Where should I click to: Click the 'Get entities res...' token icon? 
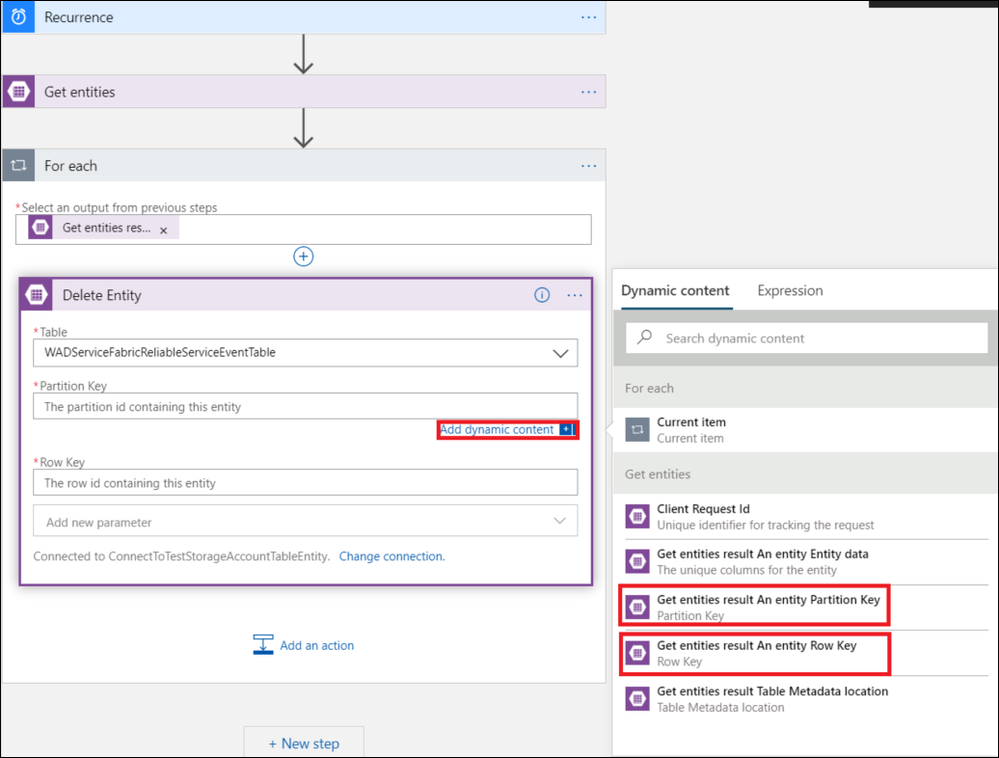pos(40,227)
